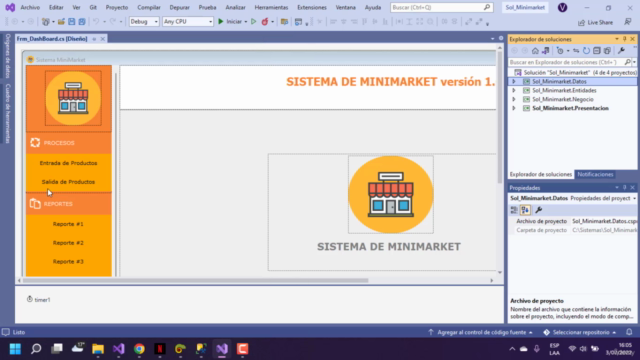Open Cuadro de herramientas side tab
Screen dimensions: 640x360
click(x=7, y=113)
